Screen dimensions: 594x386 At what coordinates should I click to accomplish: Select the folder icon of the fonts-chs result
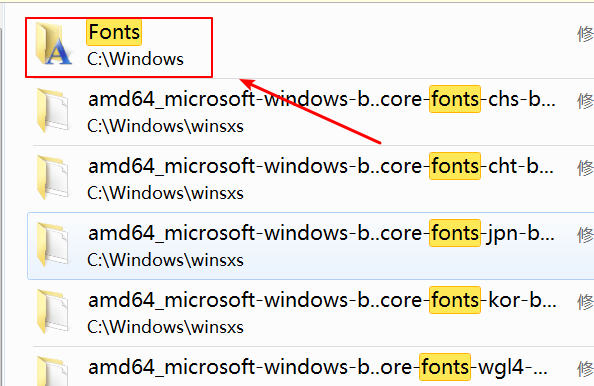tap(53, 110)
